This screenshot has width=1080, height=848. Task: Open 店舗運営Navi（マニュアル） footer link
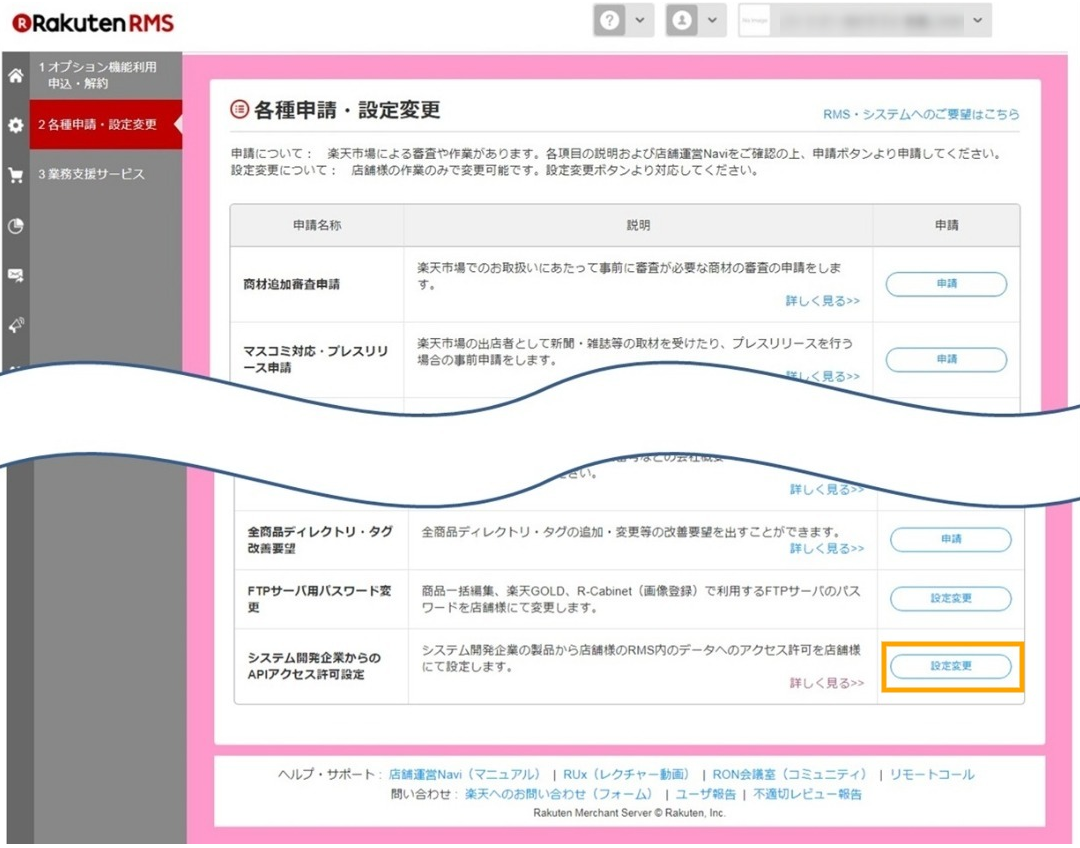[x=464, y=775]
